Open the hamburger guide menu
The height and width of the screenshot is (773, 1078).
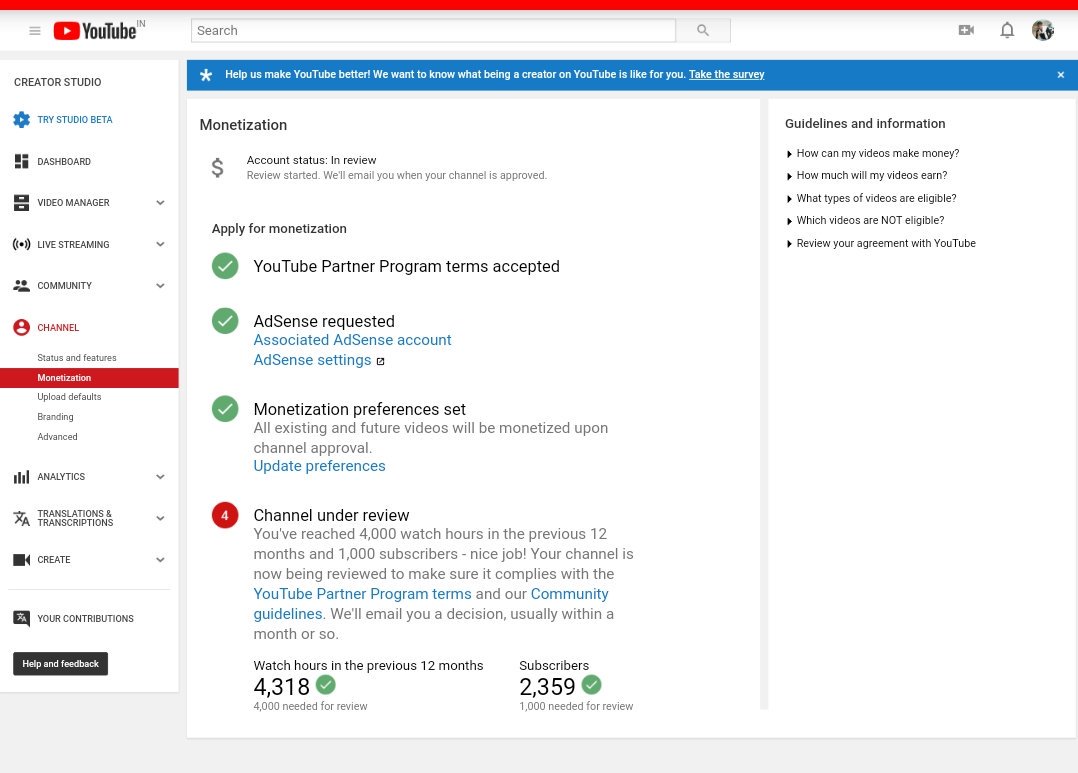34,31
